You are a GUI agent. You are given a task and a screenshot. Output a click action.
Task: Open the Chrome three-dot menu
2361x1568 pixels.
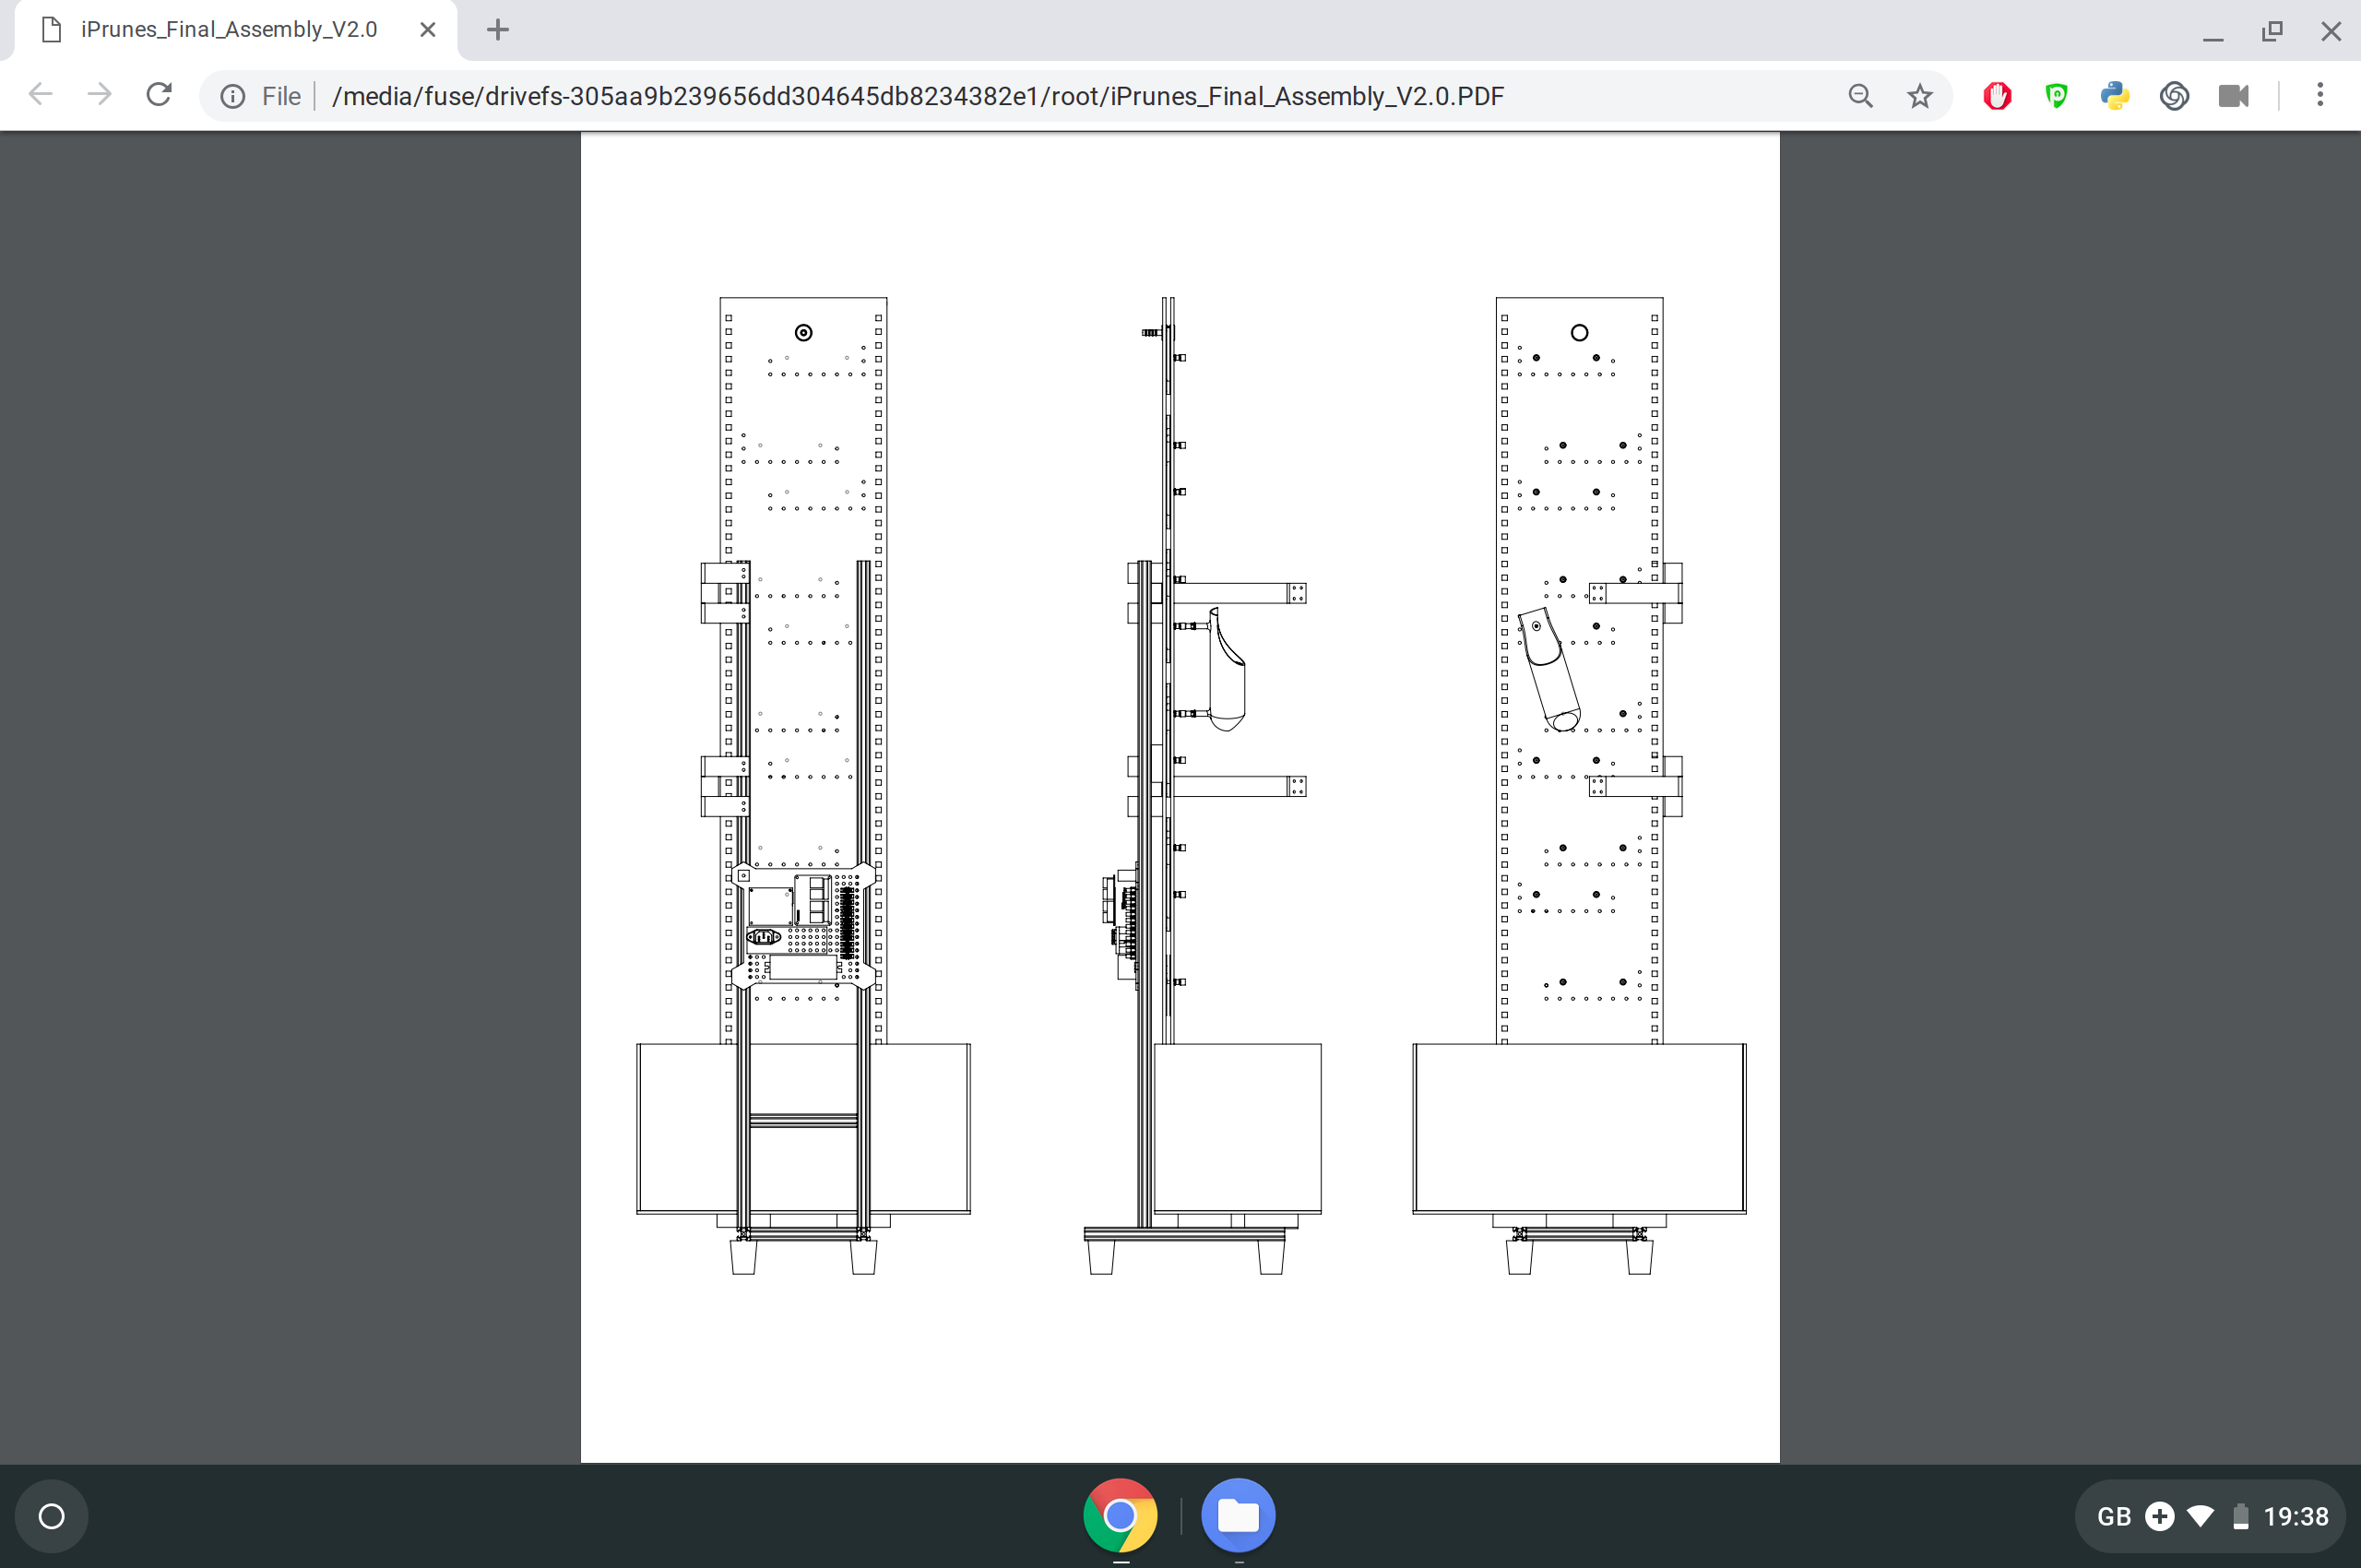tap(2322, 95)
